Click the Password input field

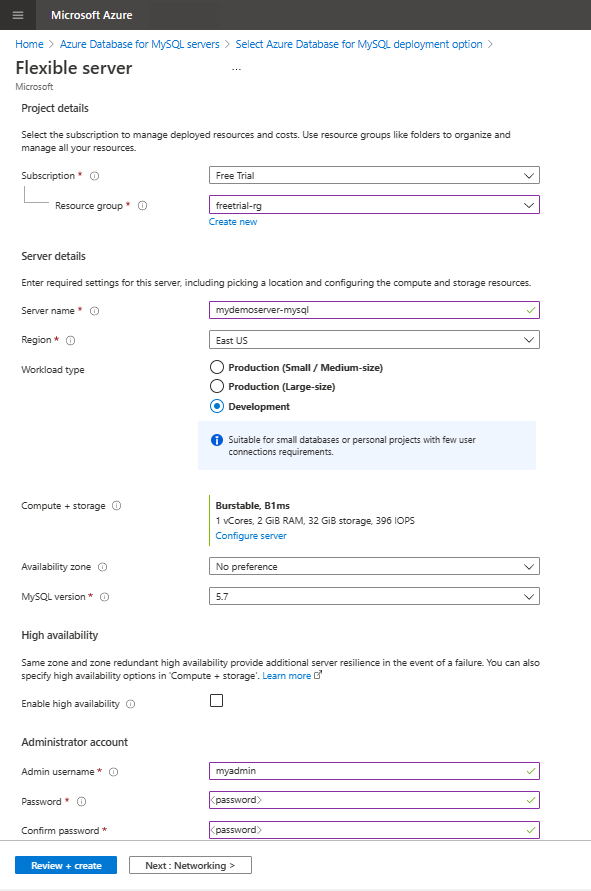coord(374,800)
